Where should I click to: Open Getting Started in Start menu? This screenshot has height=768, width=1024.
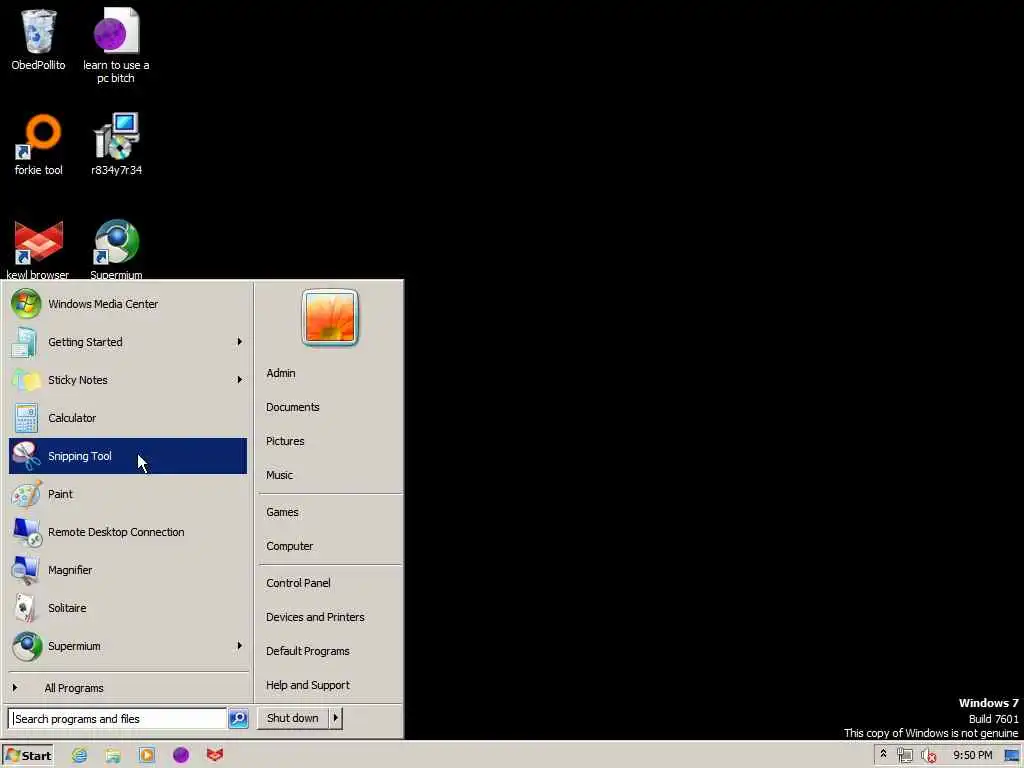click(128, 342)
